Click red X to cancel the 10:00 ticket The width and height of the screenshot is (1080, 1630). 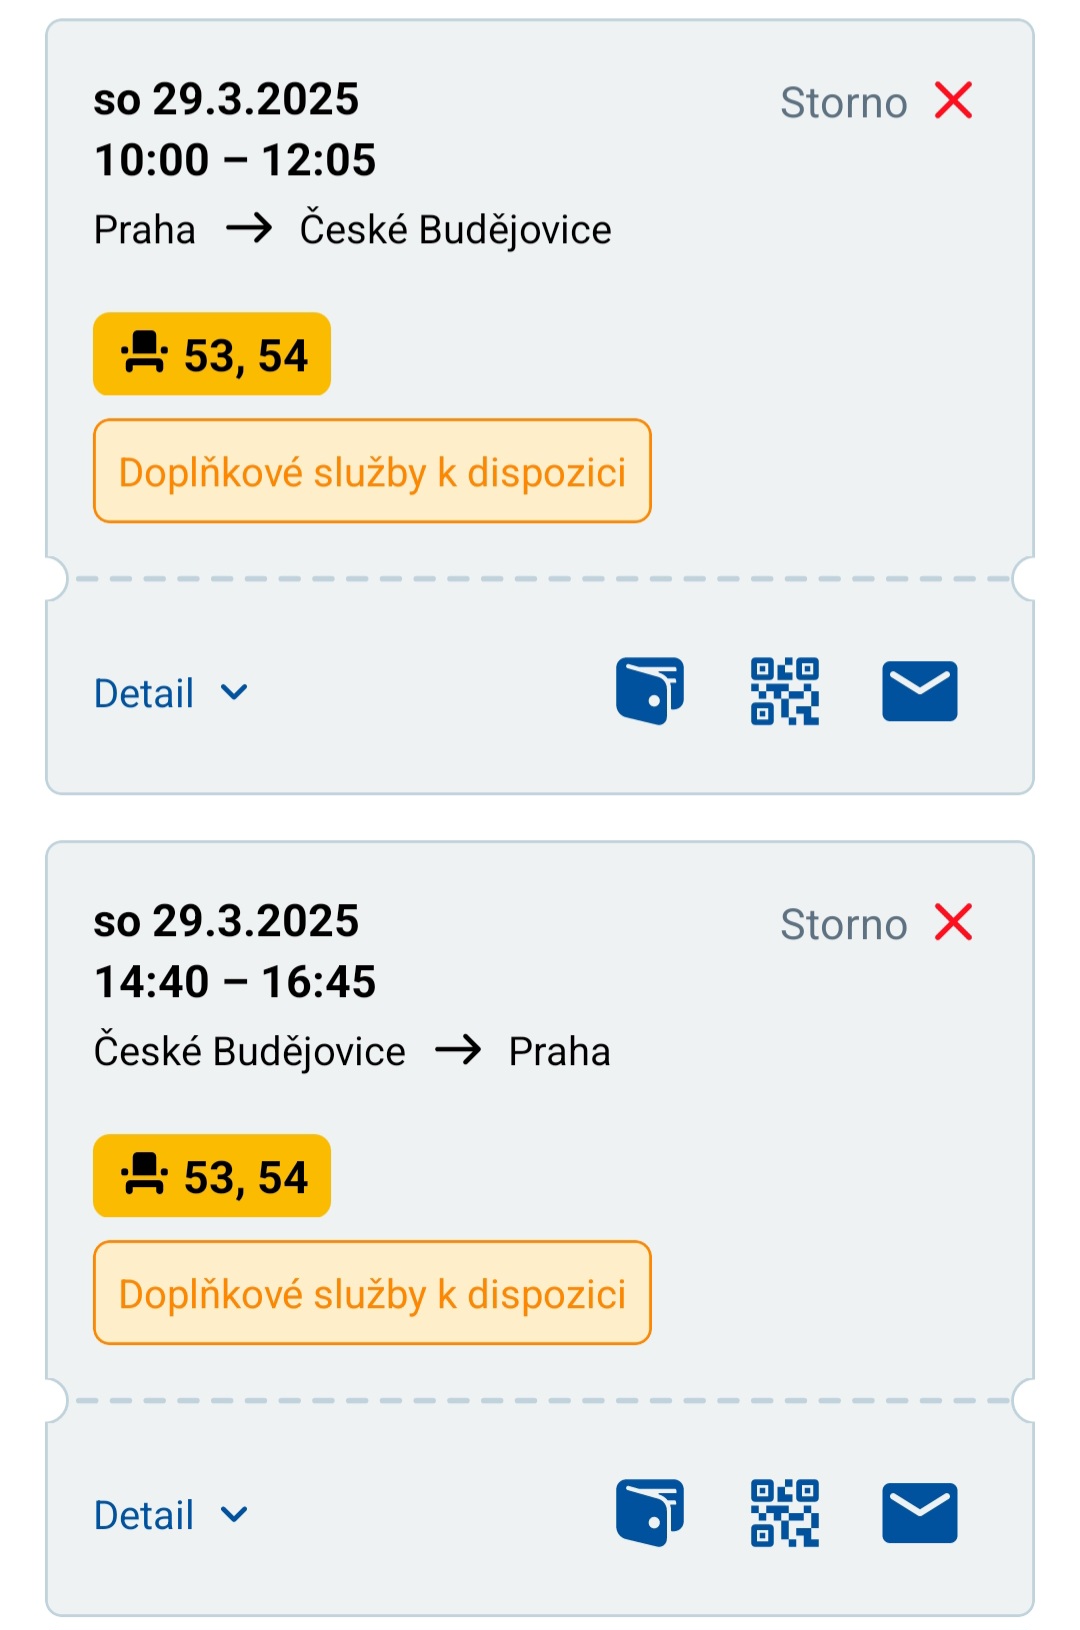click(953, 100)
